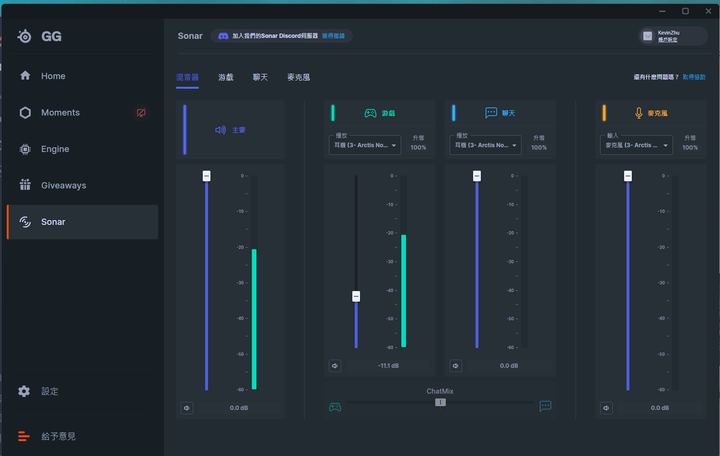
Task: Switch to the 麥克風 tab
Action: 298,77
